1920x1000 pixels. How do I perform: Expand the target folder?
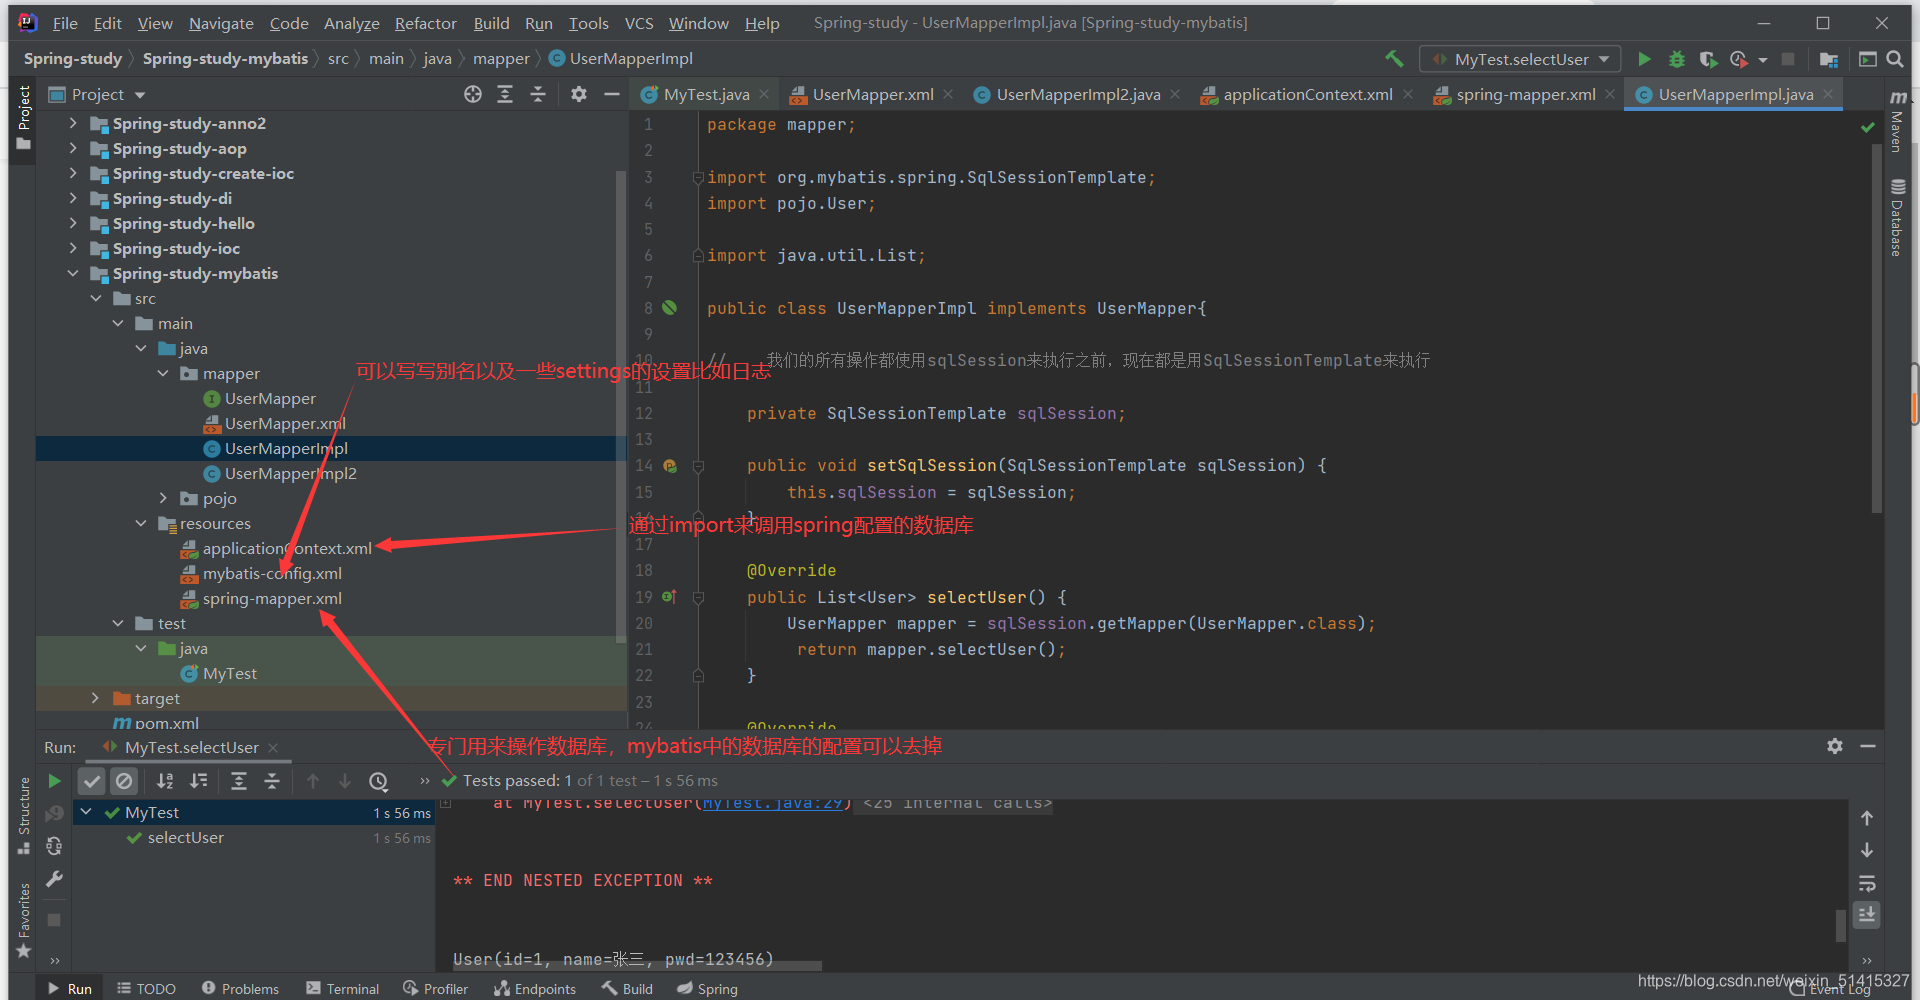coord(95,698)
